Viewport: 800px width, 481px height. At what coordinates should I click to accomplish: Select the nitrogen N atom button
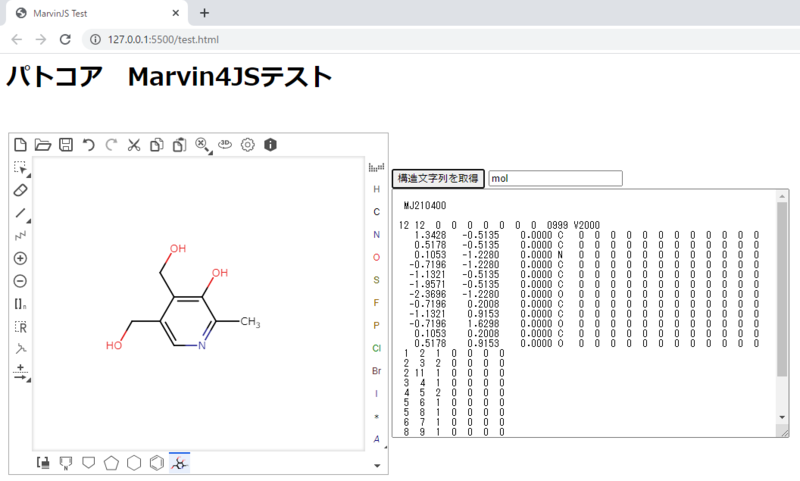pos(377,235)
